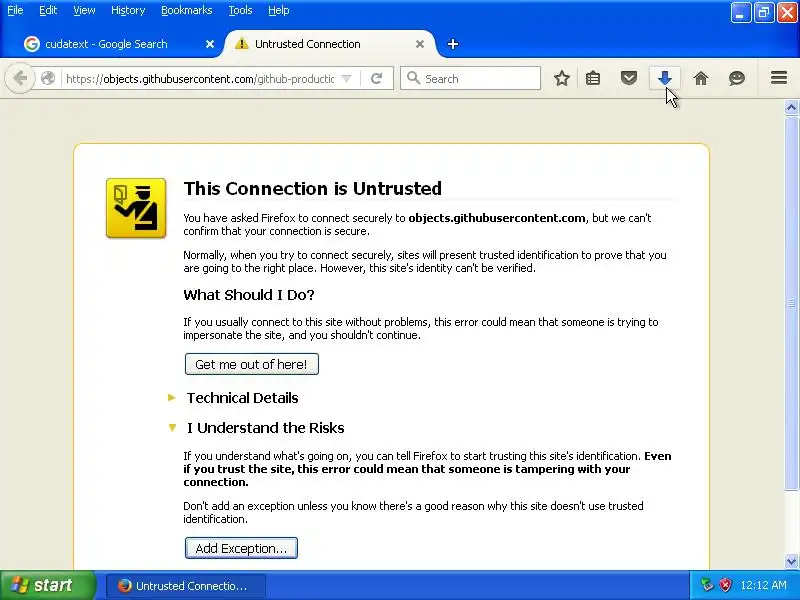The width and height of the screenshot is (800, 600).
Task: Open the History menu
Action: [128, 10]
